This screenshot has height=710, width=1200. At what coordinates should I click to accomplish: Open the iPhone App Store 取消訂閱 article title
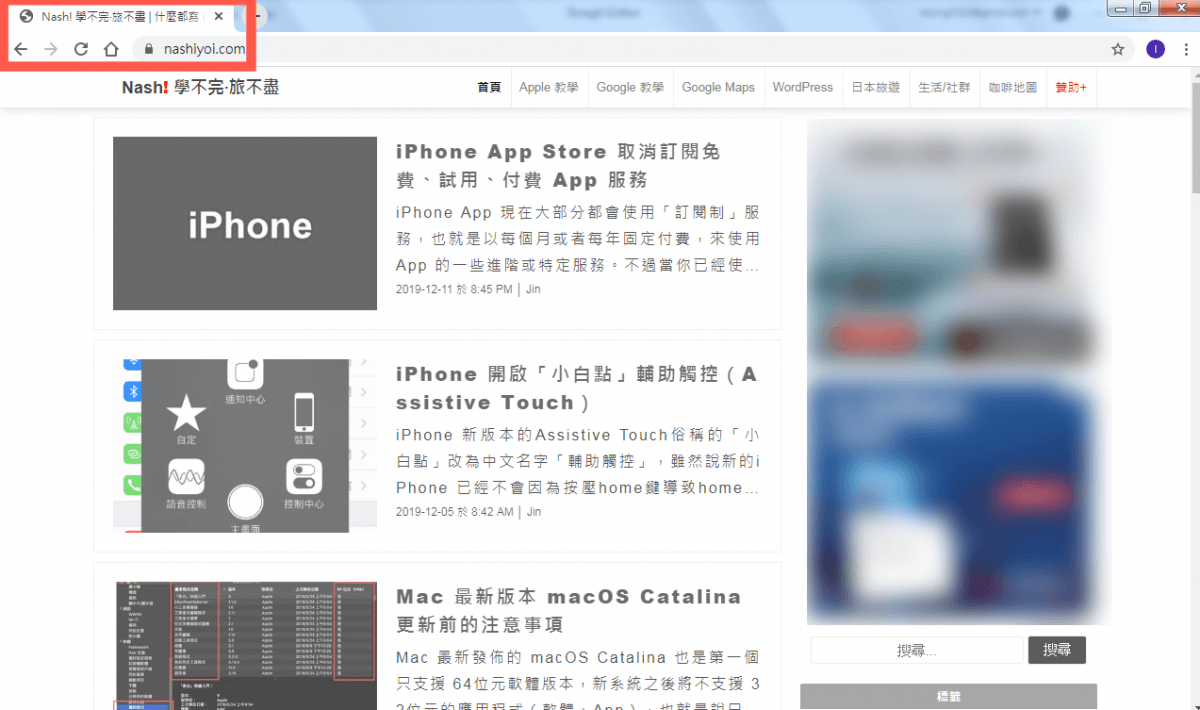coord(558,165)
